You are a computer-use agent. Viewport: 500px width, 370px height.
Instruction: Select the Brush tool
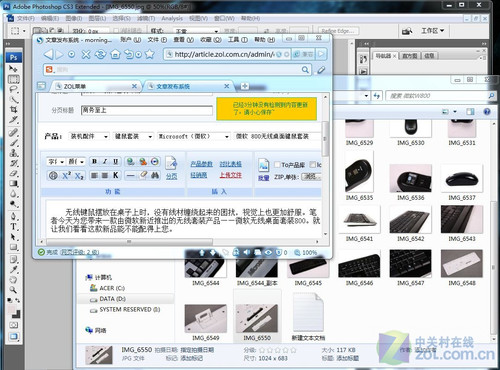[x=14, y=143]
